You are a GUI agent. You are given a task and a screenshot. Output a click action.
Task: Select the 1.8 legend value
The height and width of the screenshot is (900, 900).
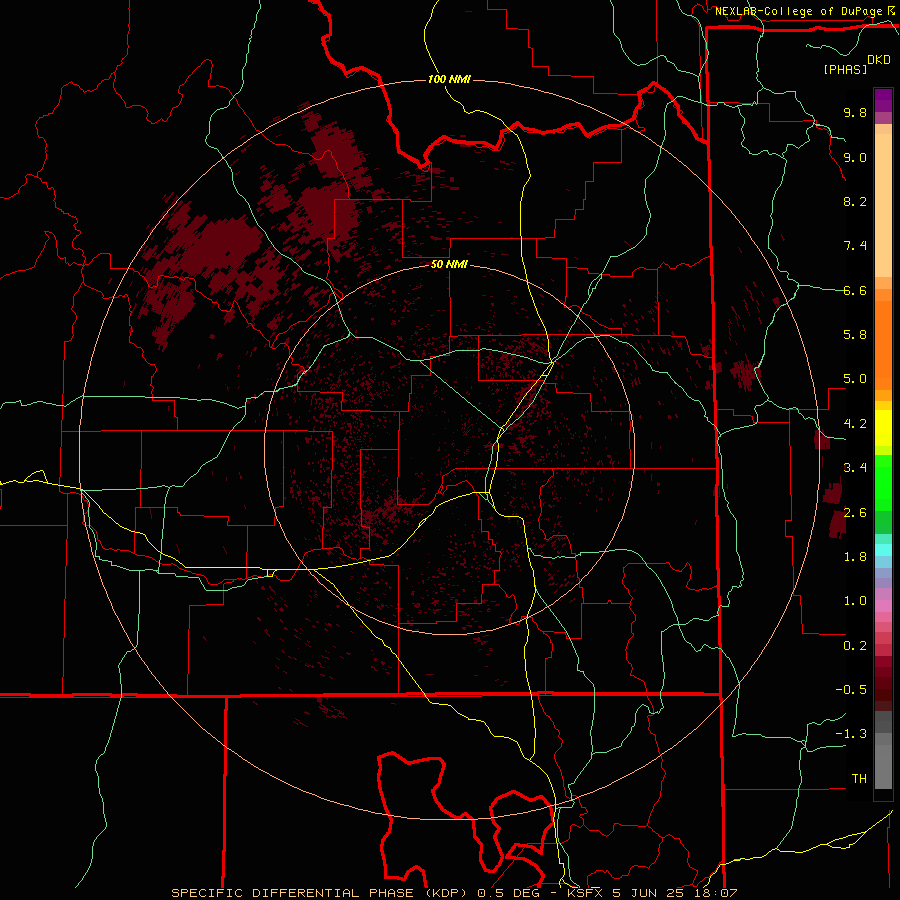pos(855,557)
